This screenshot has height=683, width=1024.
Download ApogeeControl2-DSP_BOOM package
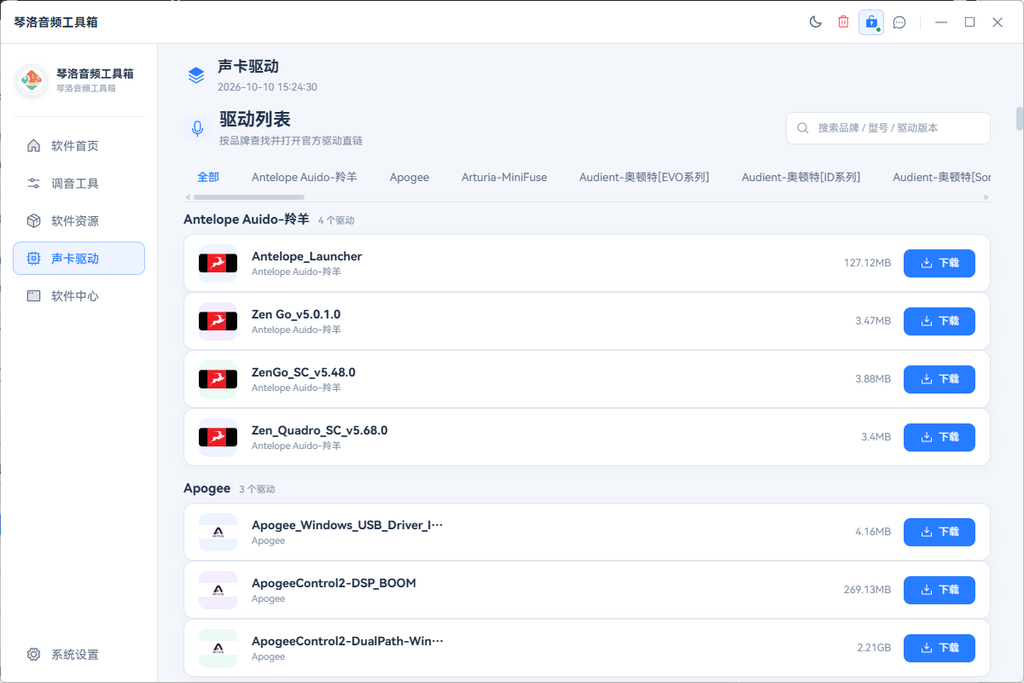[x=939, y=590]
